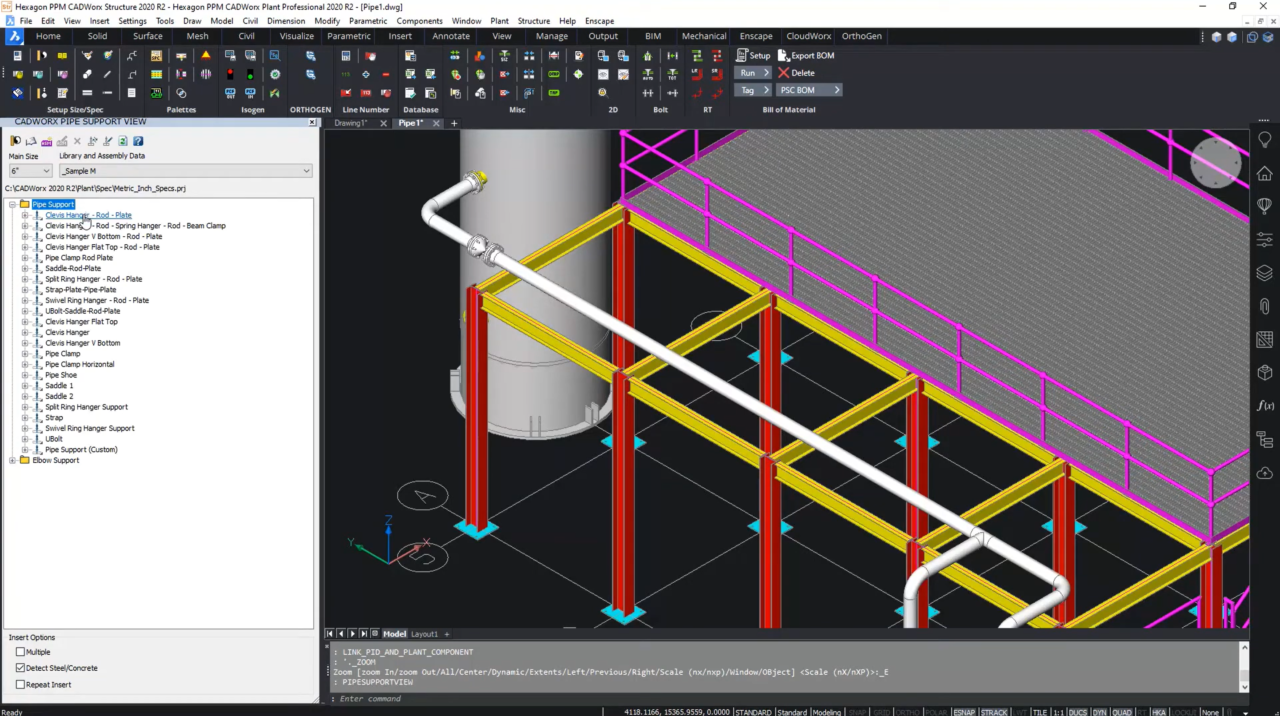Click the cloud icon in right sidebar
Viewport: 1280px width, 716px height.
1265,472
